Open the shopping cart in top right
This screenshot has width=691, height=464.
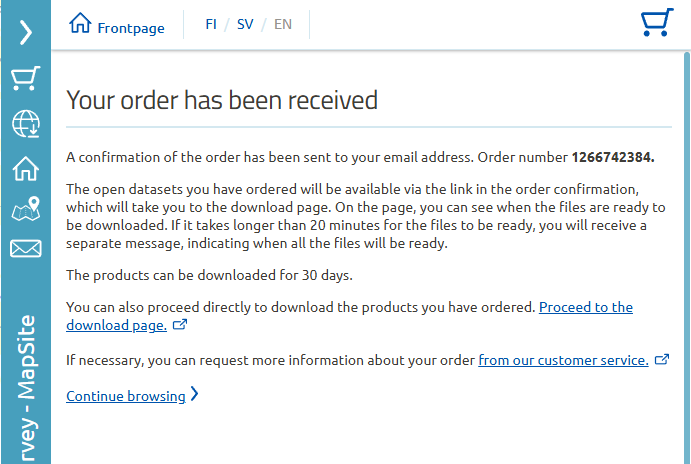tap(657, 22)
